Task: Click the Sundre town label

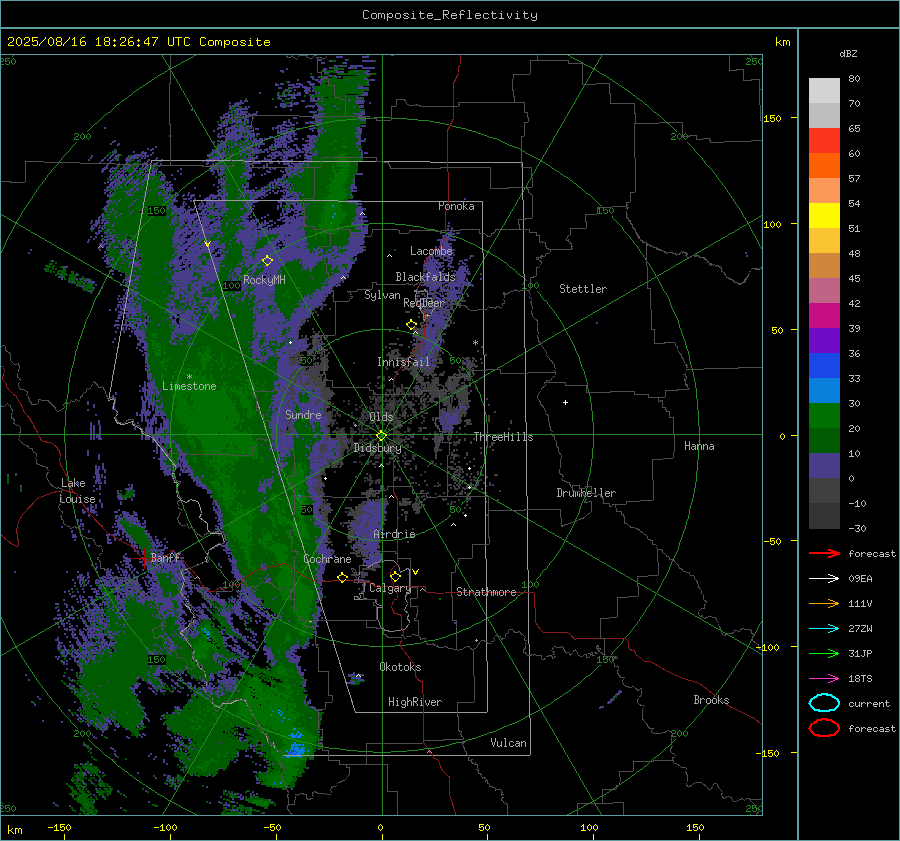Action: [x=303, y=414]
